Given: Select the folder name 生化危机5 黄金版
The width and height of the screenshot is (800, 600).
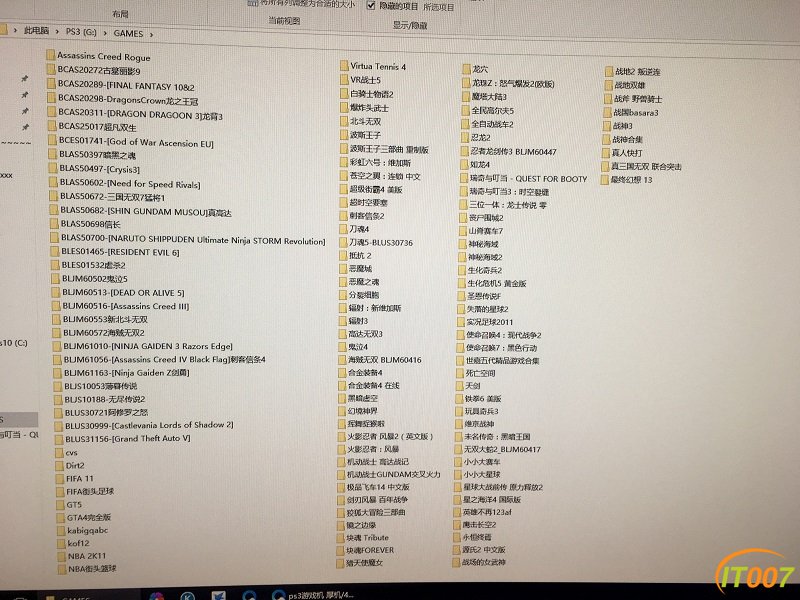Looking at the screenshot, I should pos(497,283).
